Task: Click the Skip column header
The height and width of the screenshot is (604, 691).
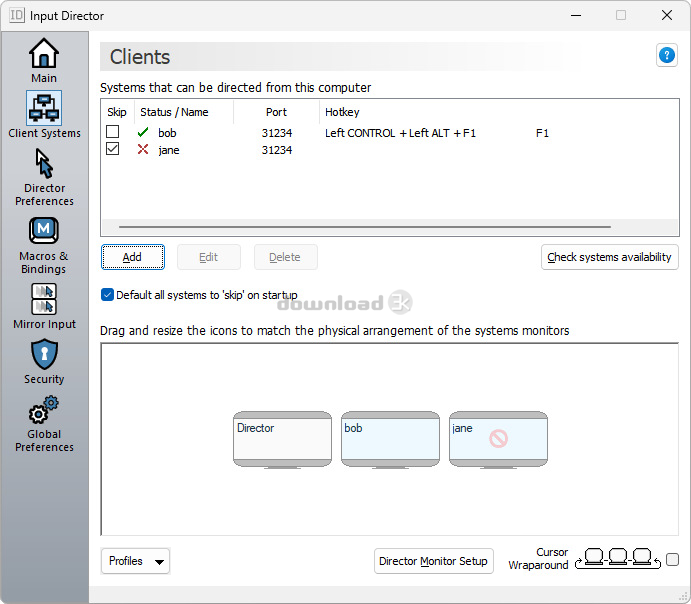Action: [117, 112]
